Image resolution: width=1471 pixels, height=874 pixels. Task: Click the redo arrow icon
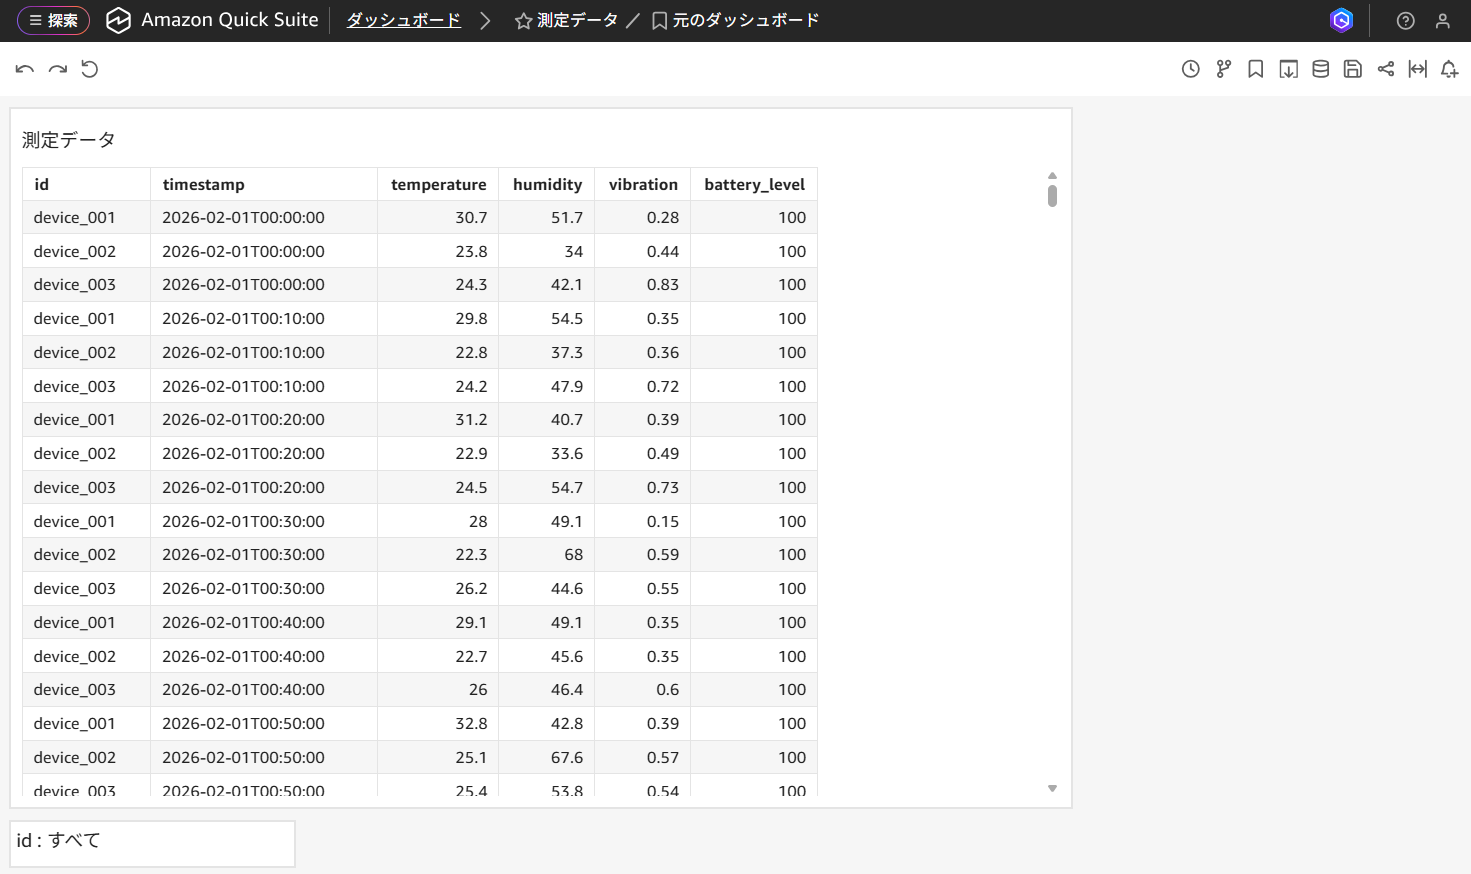coord(58,69)
